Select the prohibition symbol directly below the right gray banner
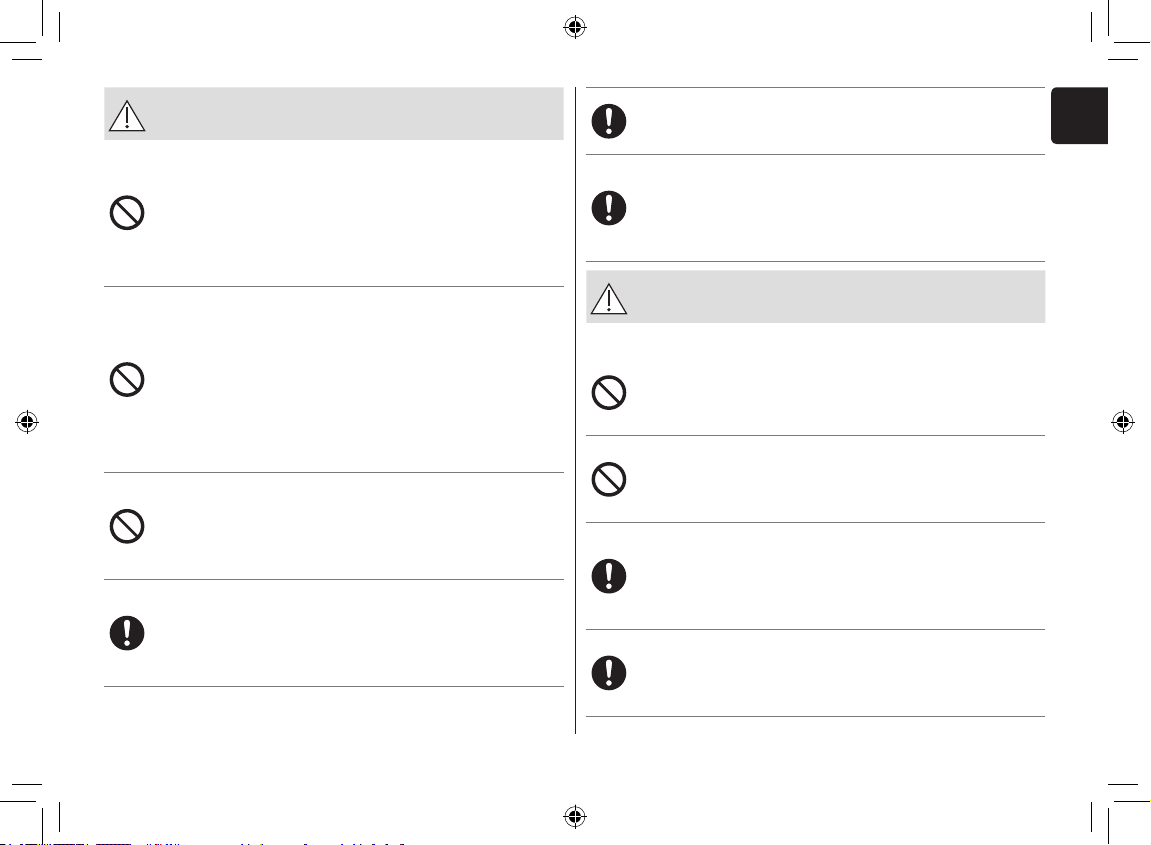The height and width of the screenshot is (845, 1151). [x=609, y=393]
